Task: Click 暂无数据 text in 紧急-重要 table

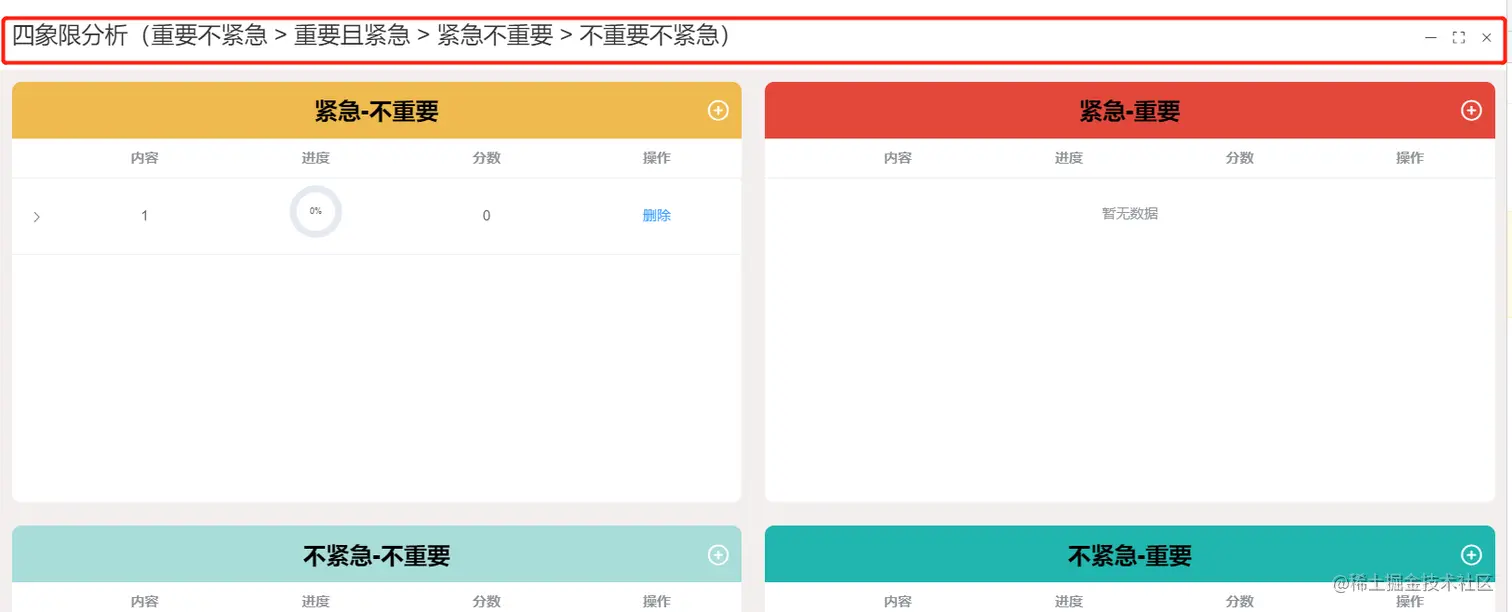Action: [1130, 213]
